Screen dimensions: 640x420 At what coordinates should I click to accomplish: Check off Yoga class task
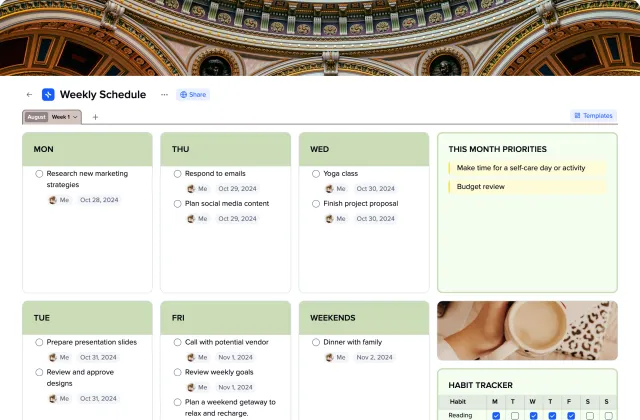[316, 174]
